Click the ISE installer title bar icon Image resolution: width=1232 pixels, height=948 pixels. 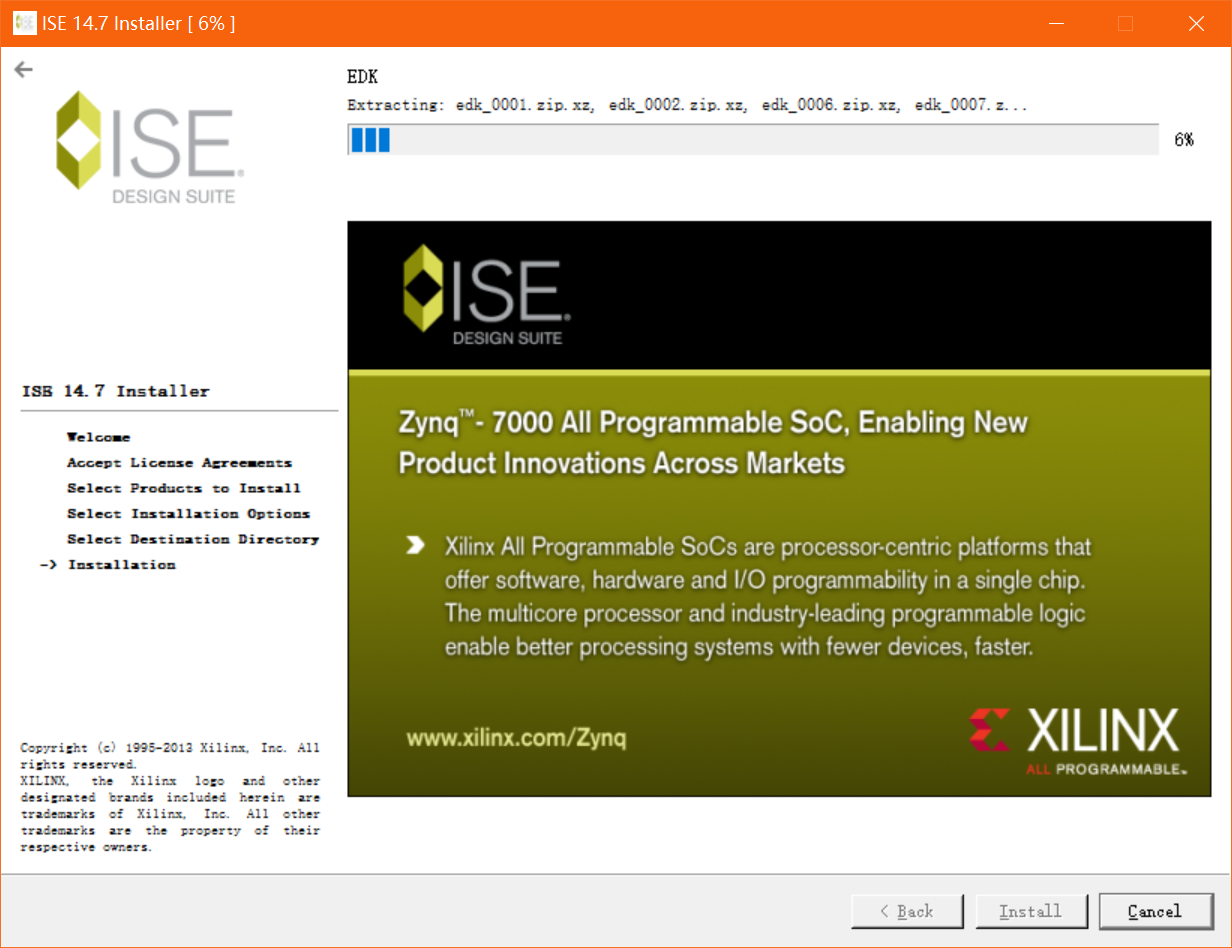click(x=24, y=23)
